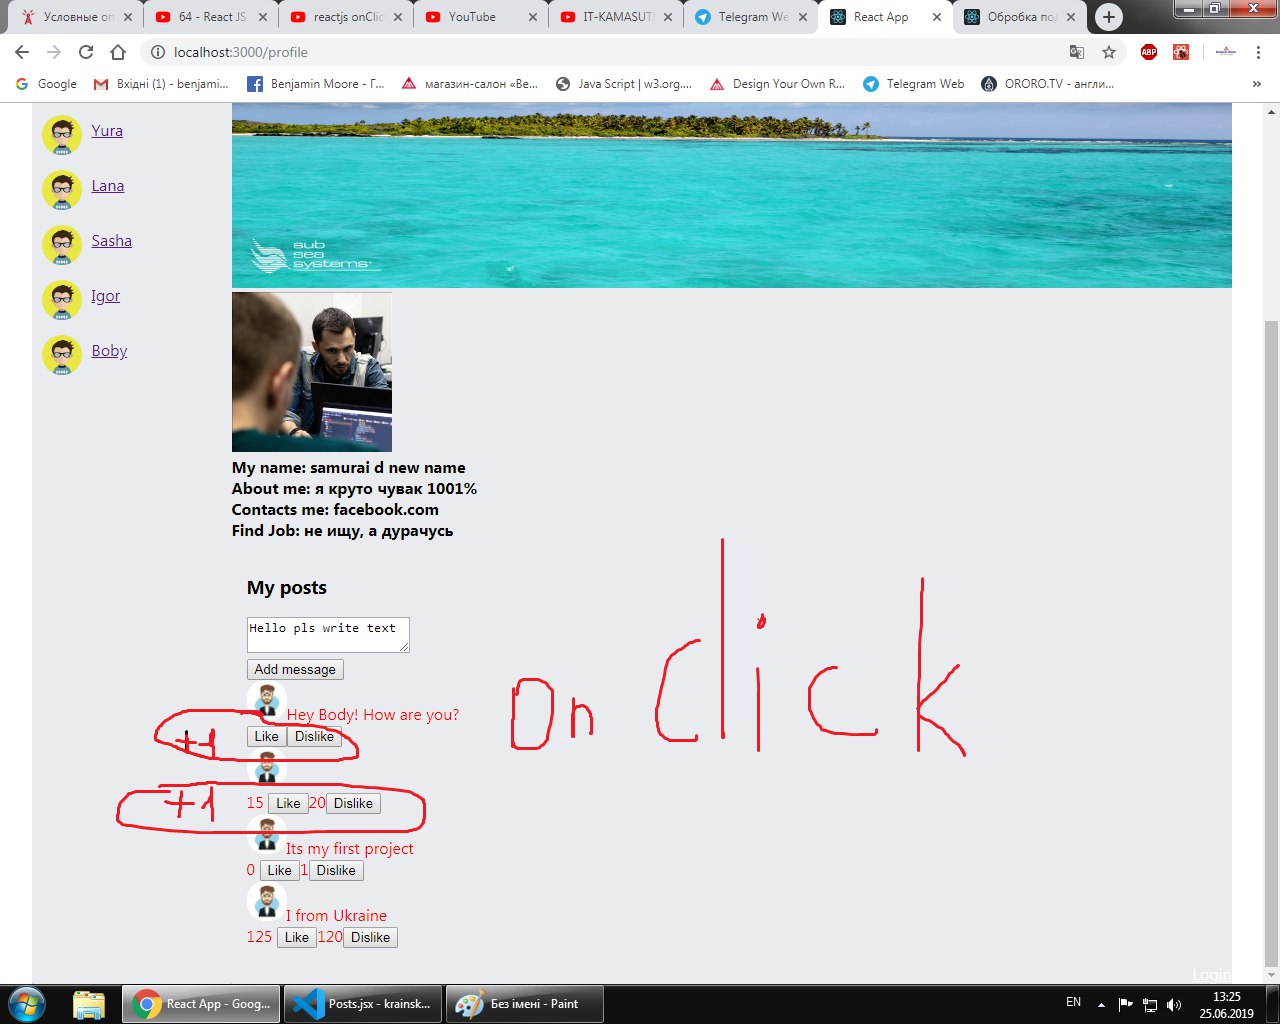Open the 'Java Script | w3.org' bookmark
Image resolution: width=1280 pixels, height=1024 pixels.
(624, 84)
